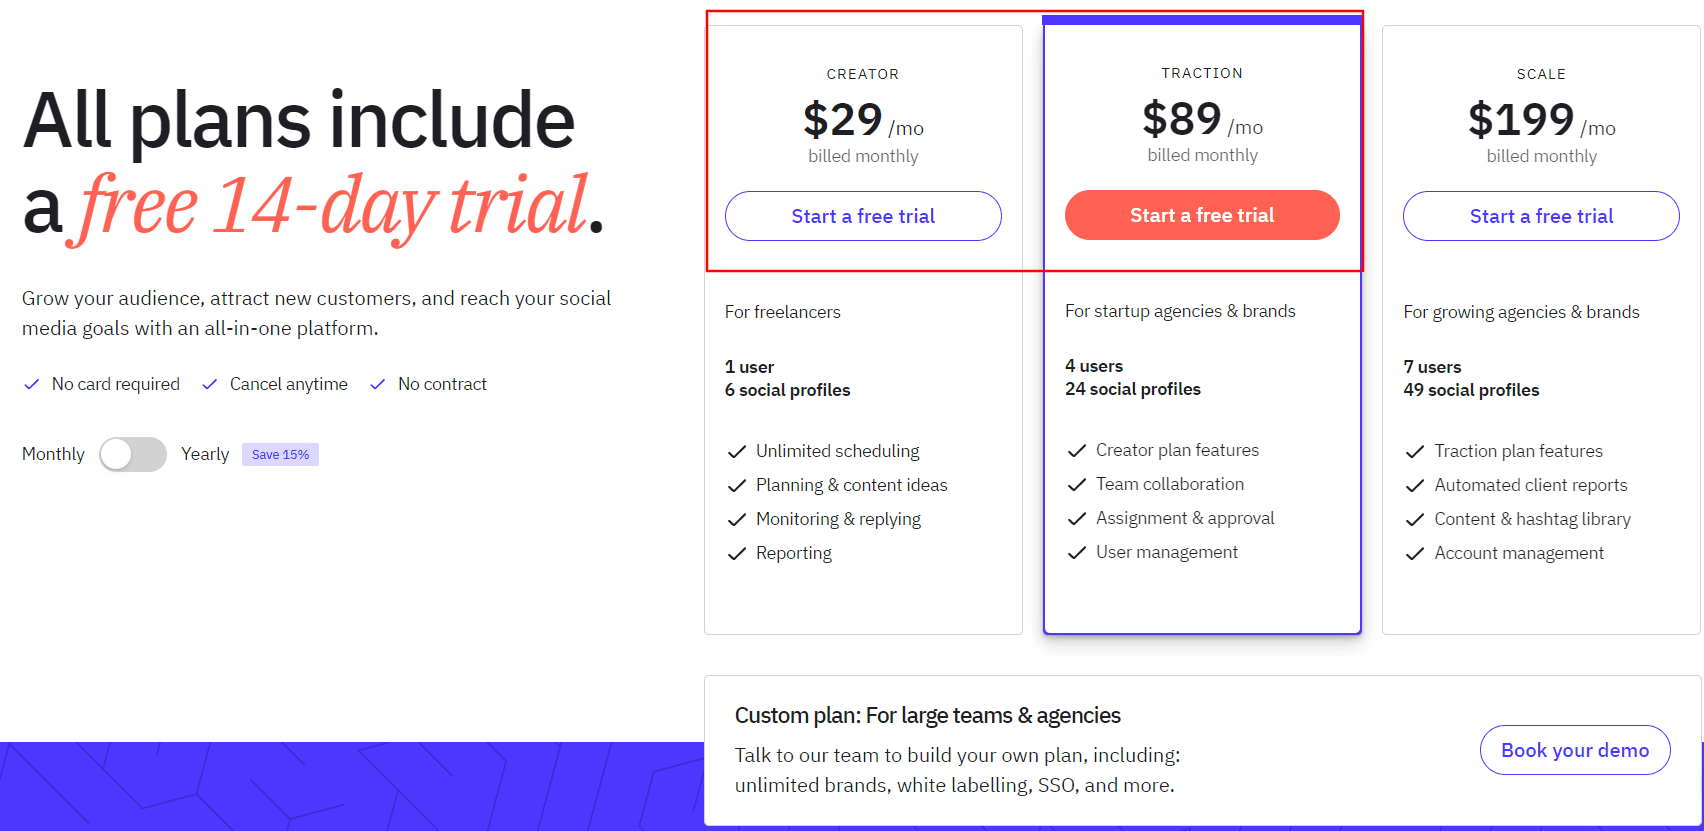Select the Yearly billing label
This screenshot has height=831, width=1704.
click(205, 454)
